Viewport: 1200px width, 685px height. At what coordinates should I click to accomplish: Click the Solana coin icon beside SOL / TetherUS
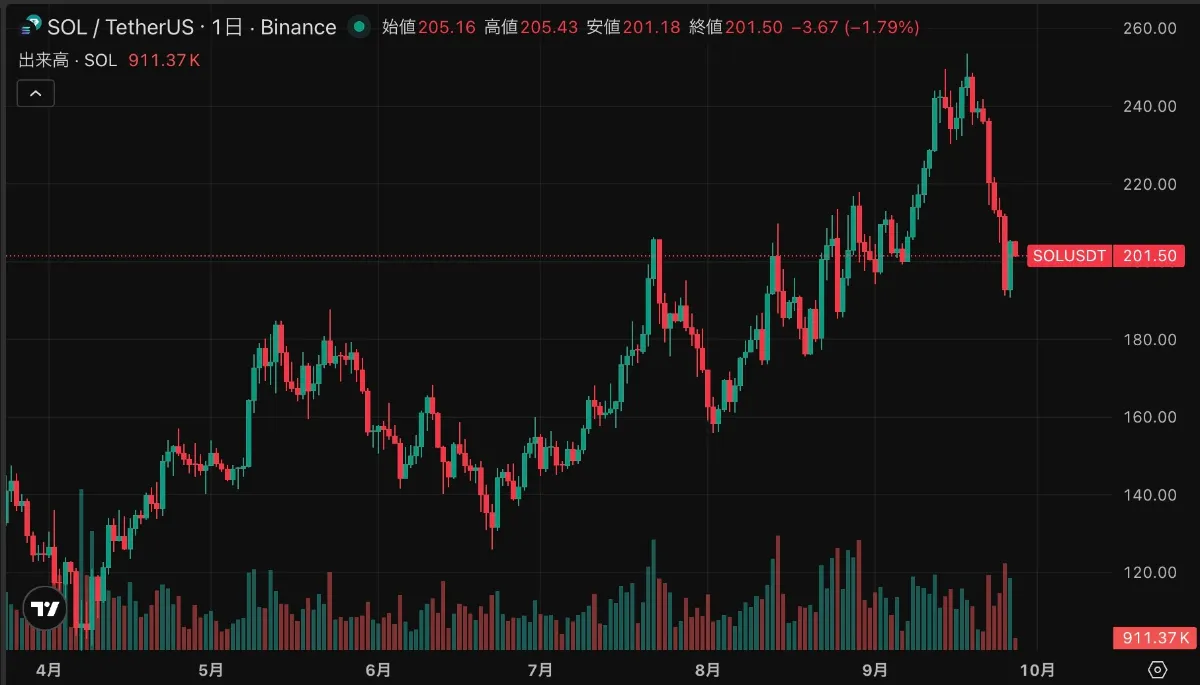pyautogui.click(x=31, y=26)
